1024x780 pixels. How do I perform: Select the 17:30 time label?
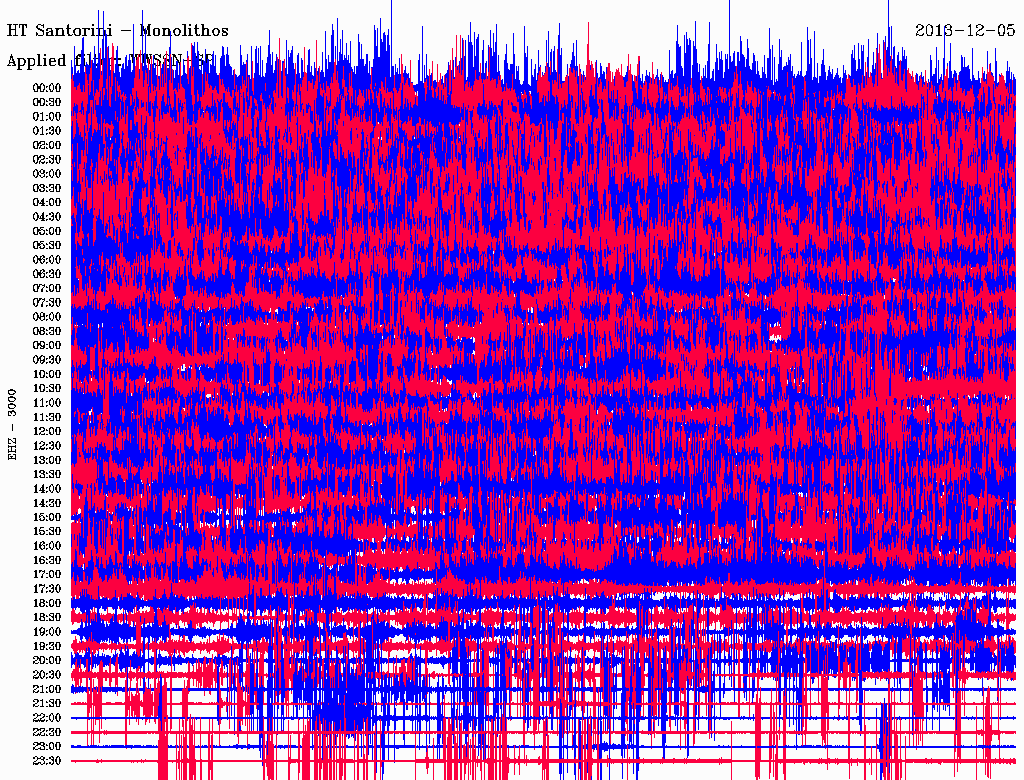pos(47,589)
